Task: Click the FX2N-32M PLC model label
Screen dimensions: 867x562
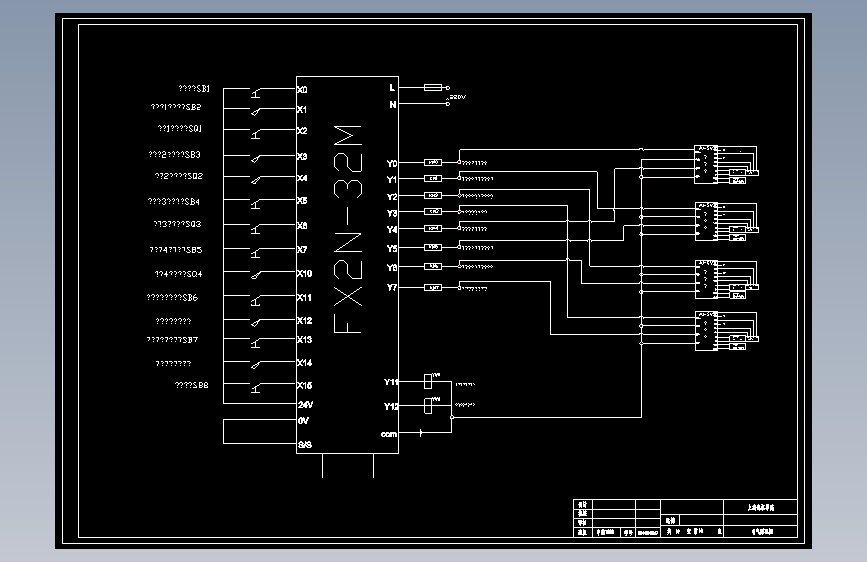Action: point(348,230)
